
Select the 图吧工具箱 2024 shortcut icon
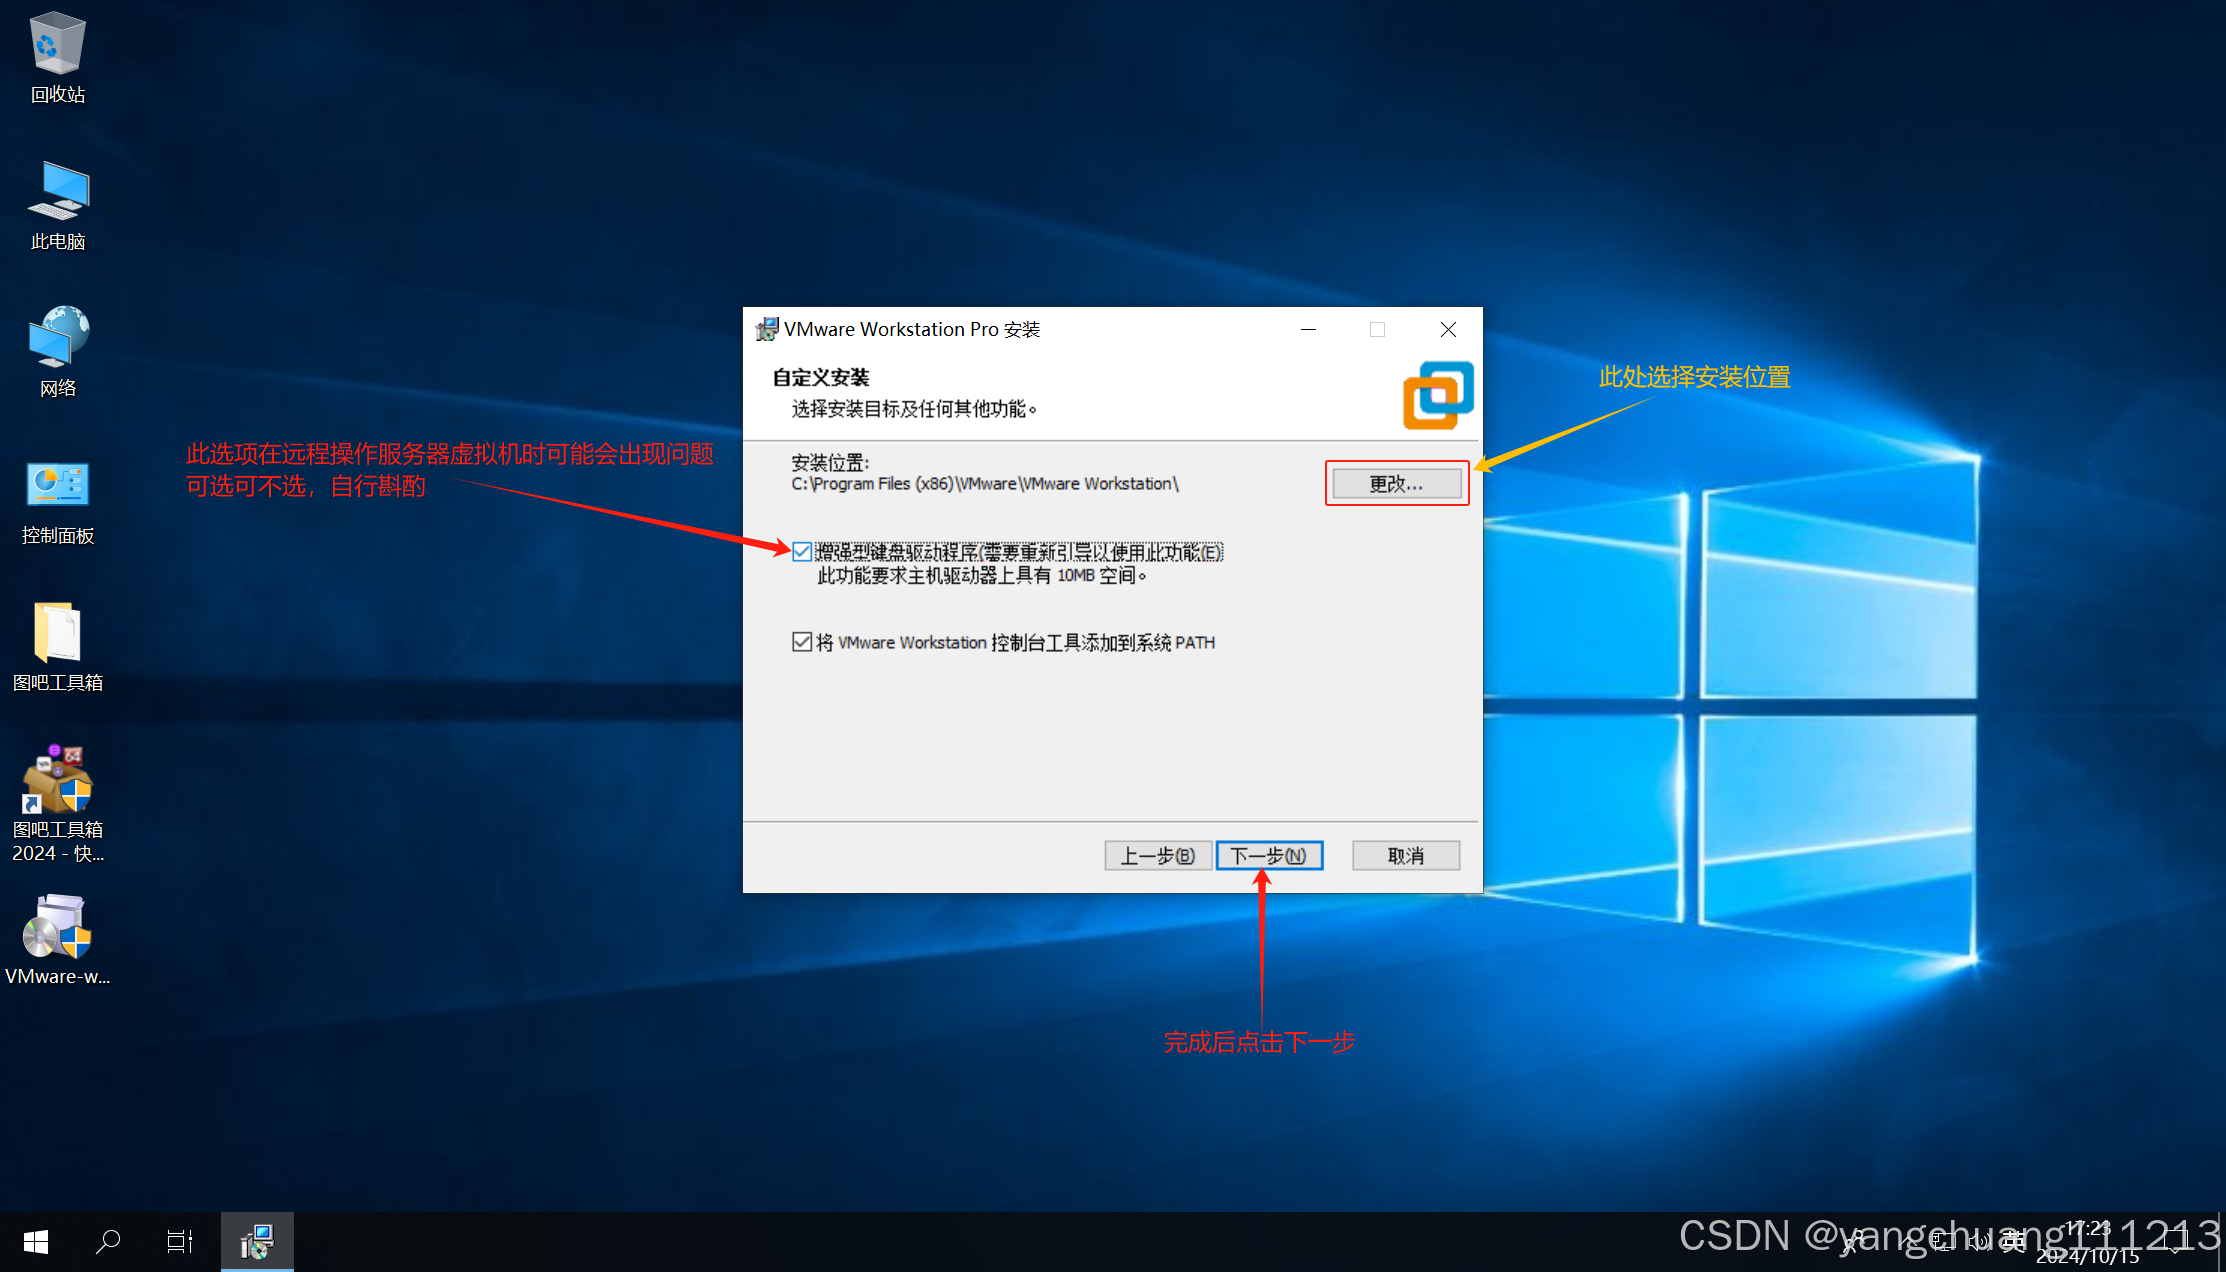coord(58,804)
